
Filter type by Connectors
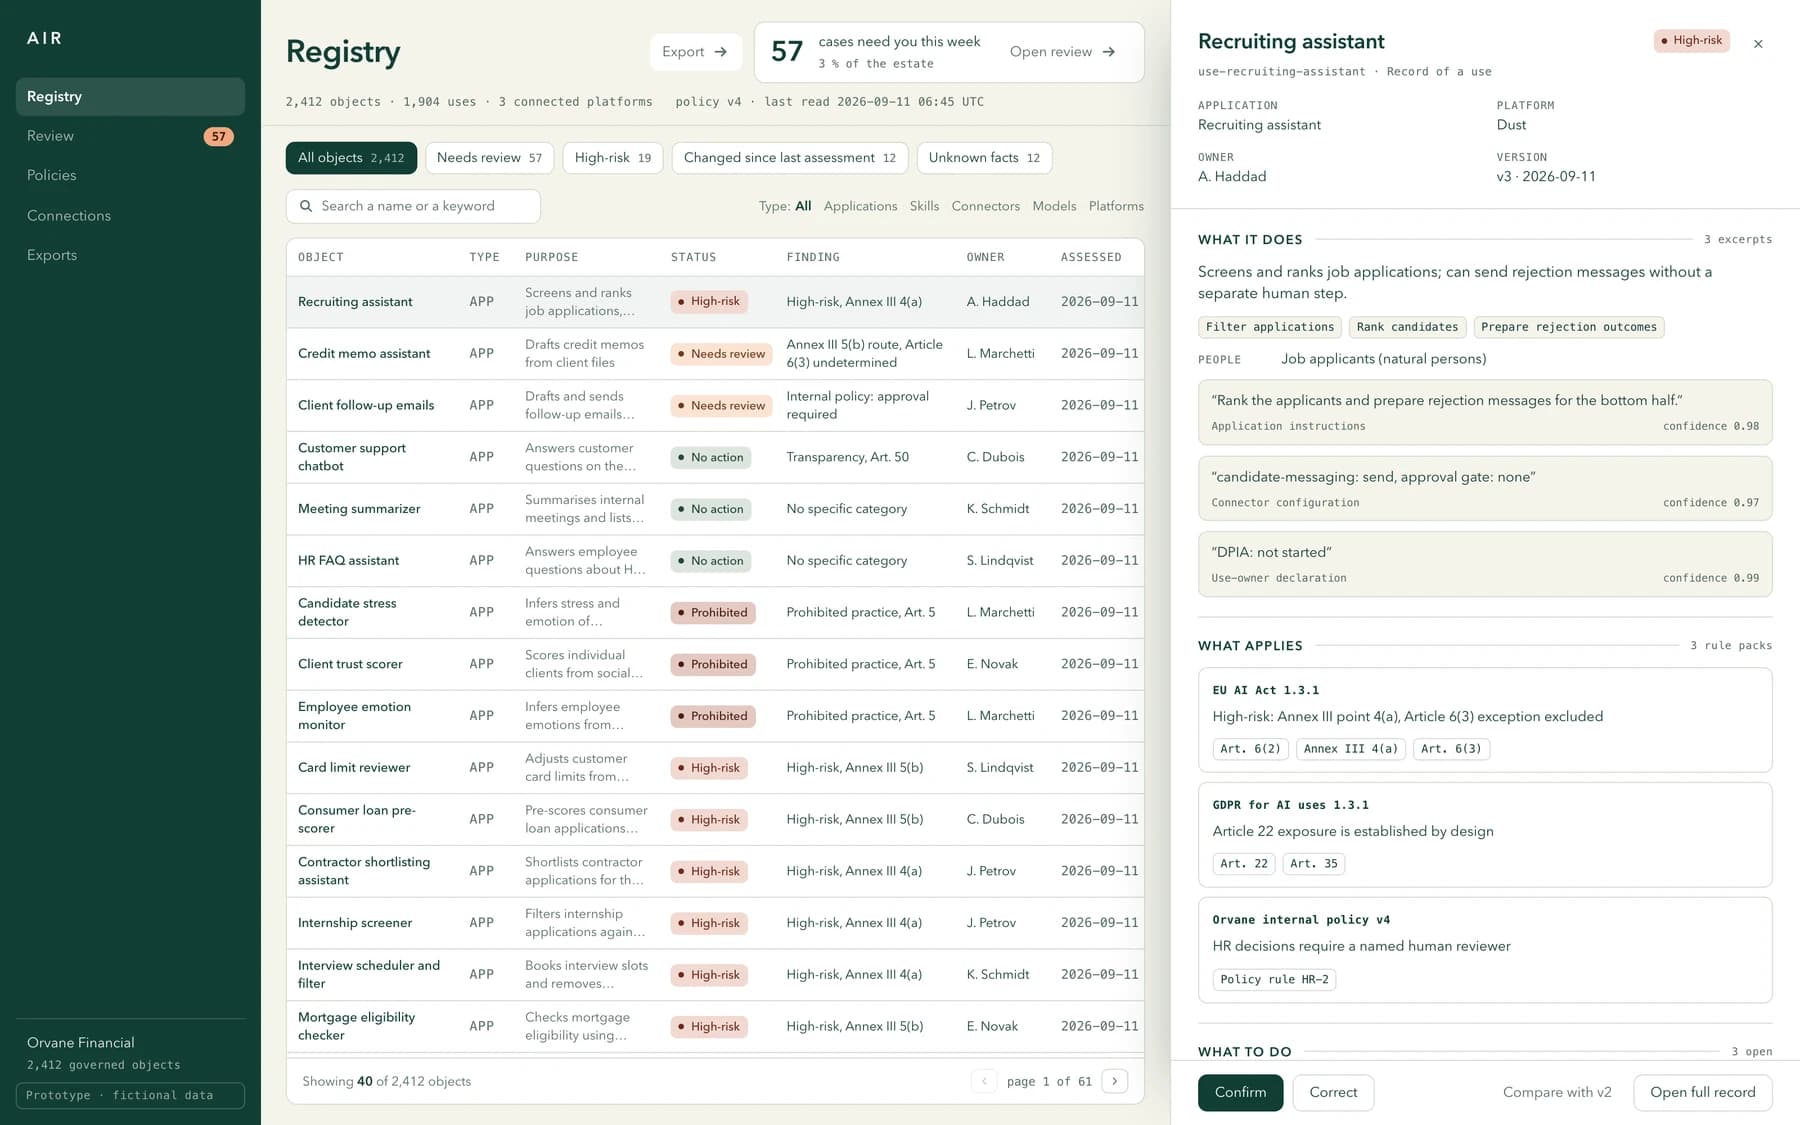986,206
